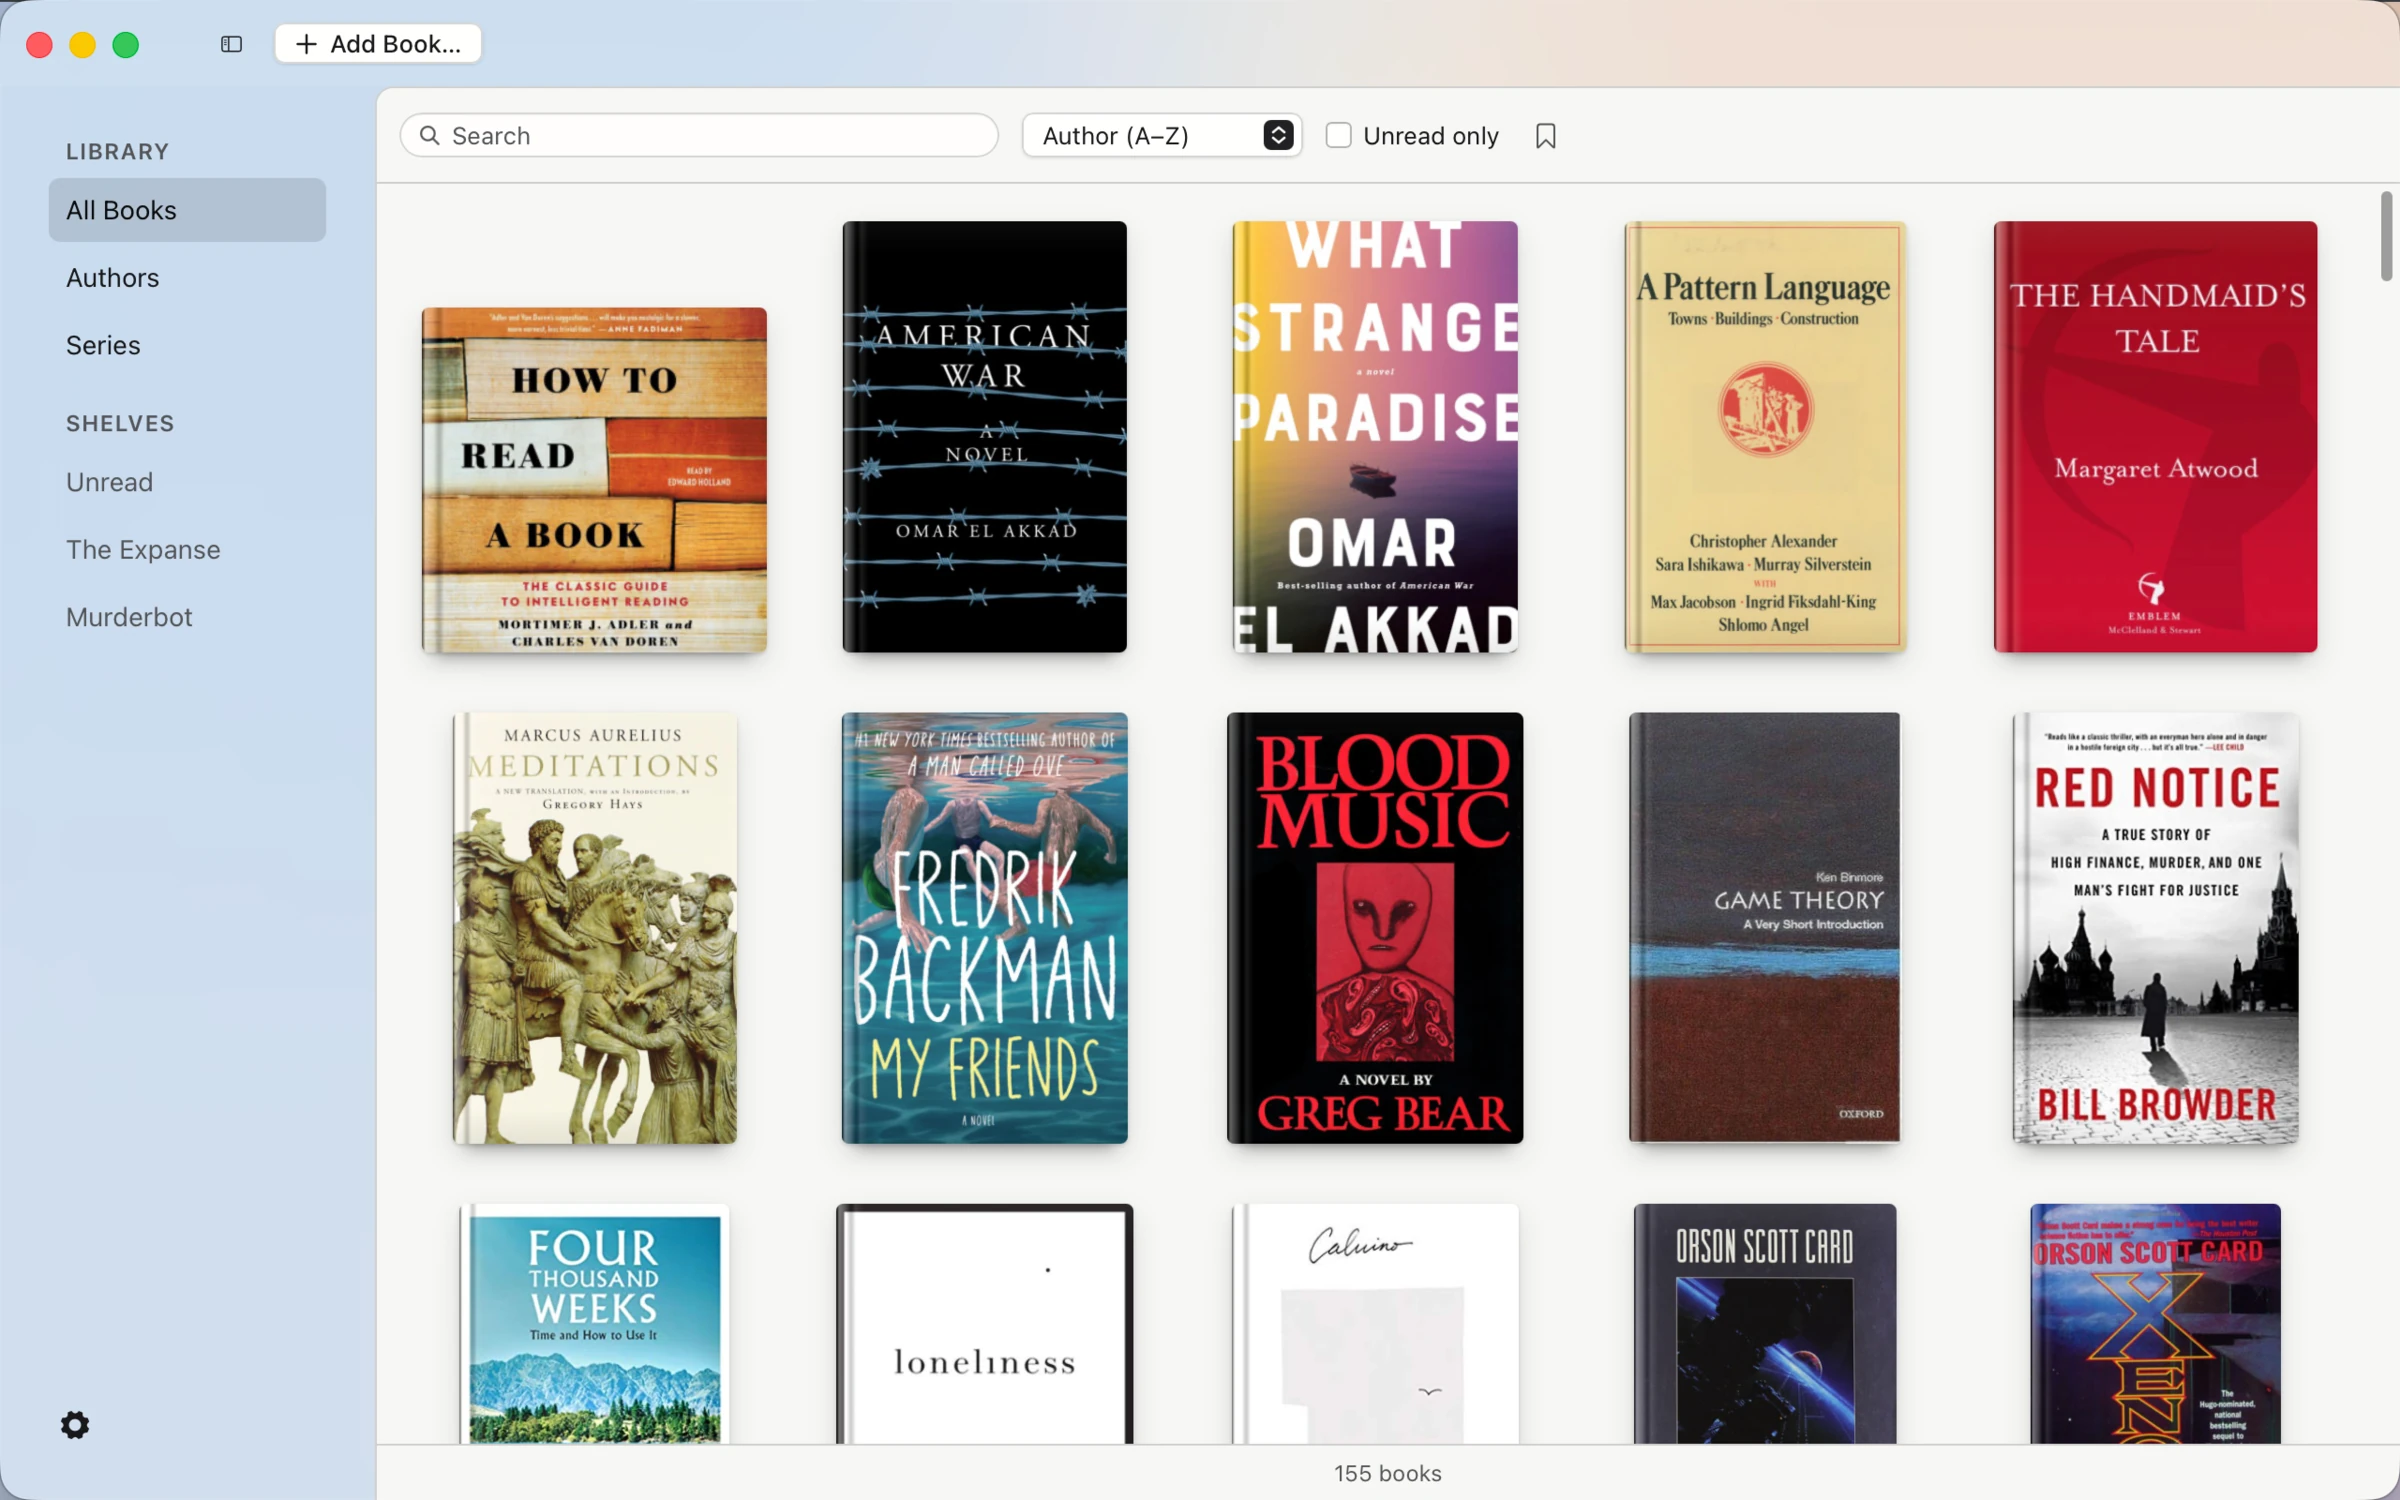Enable the Unread only checkbox

[1338, 135]
